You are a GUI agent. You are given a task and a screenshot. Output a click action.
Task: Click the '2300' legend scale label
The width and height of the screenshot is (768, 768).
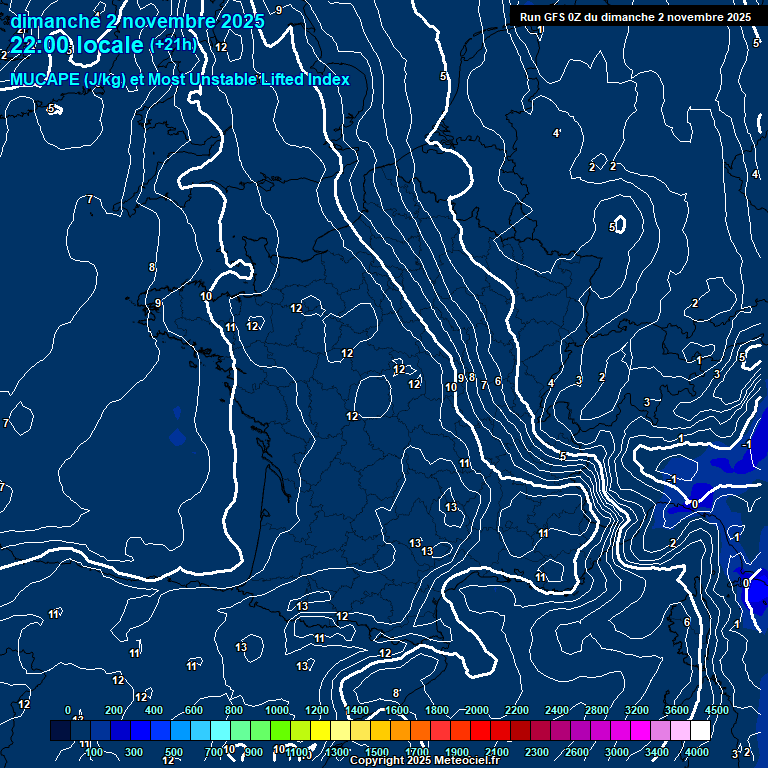point(537,752)
